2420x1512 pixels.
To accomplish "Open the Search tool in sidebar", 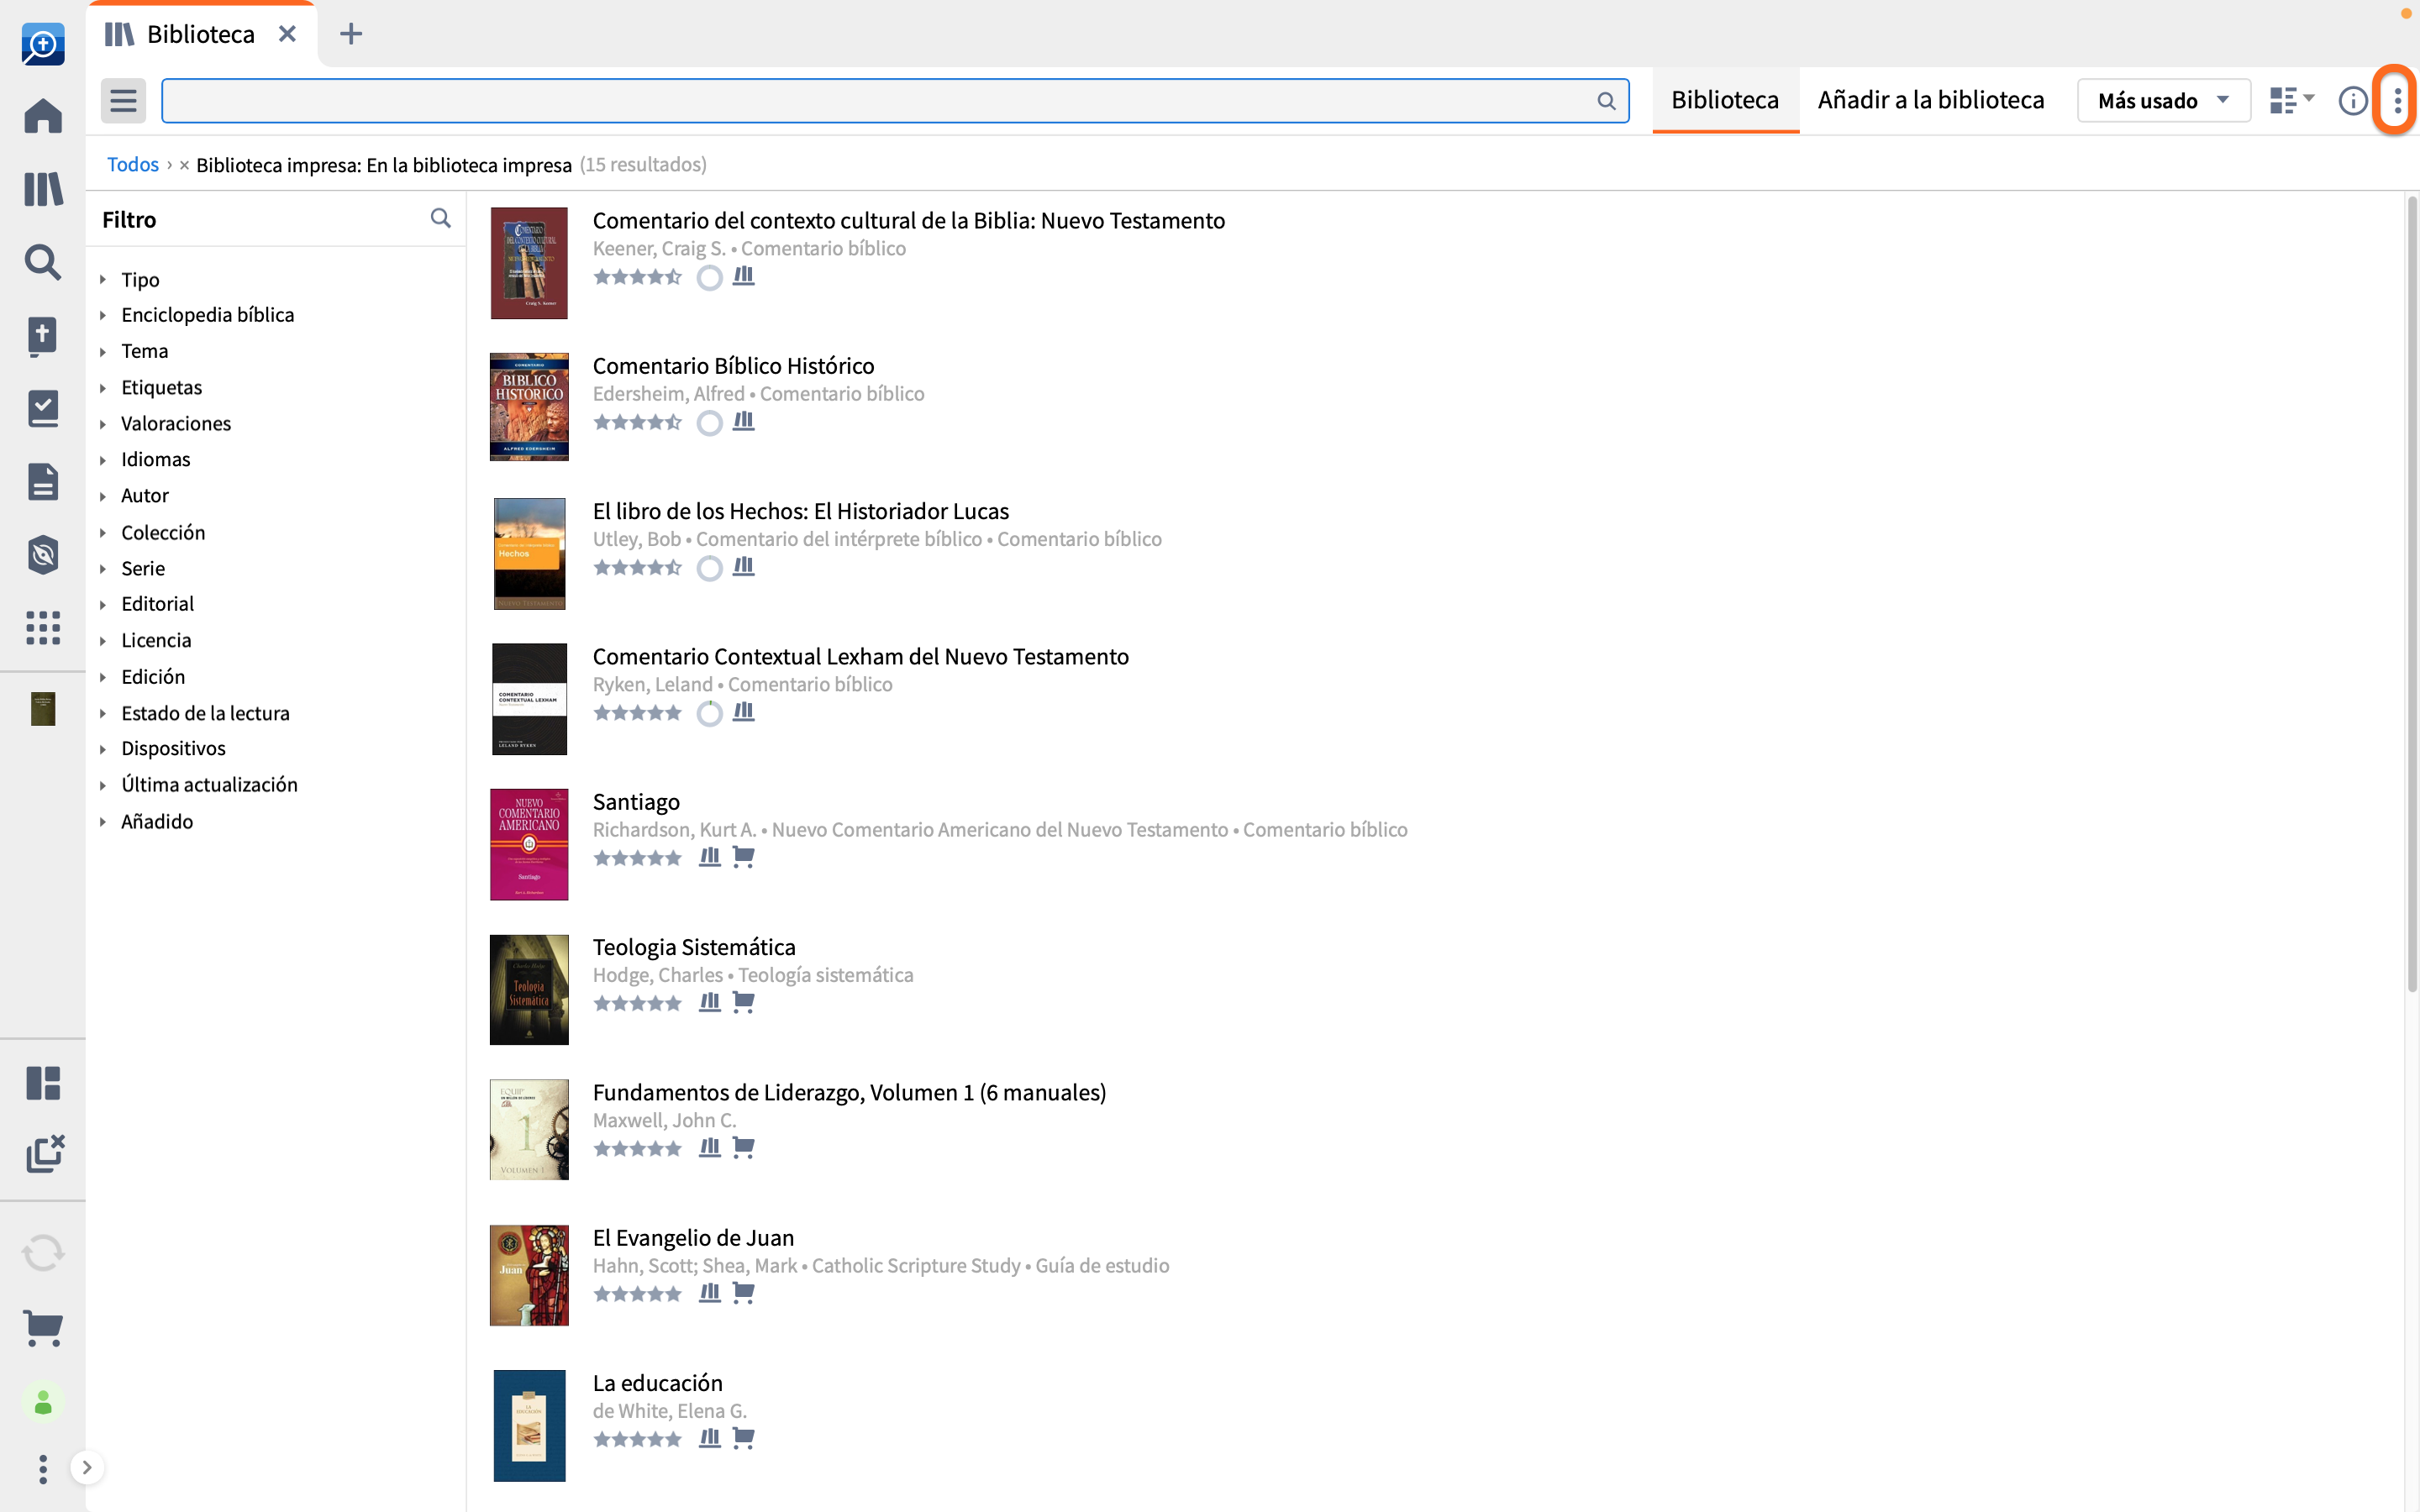I will coord(43,262).
